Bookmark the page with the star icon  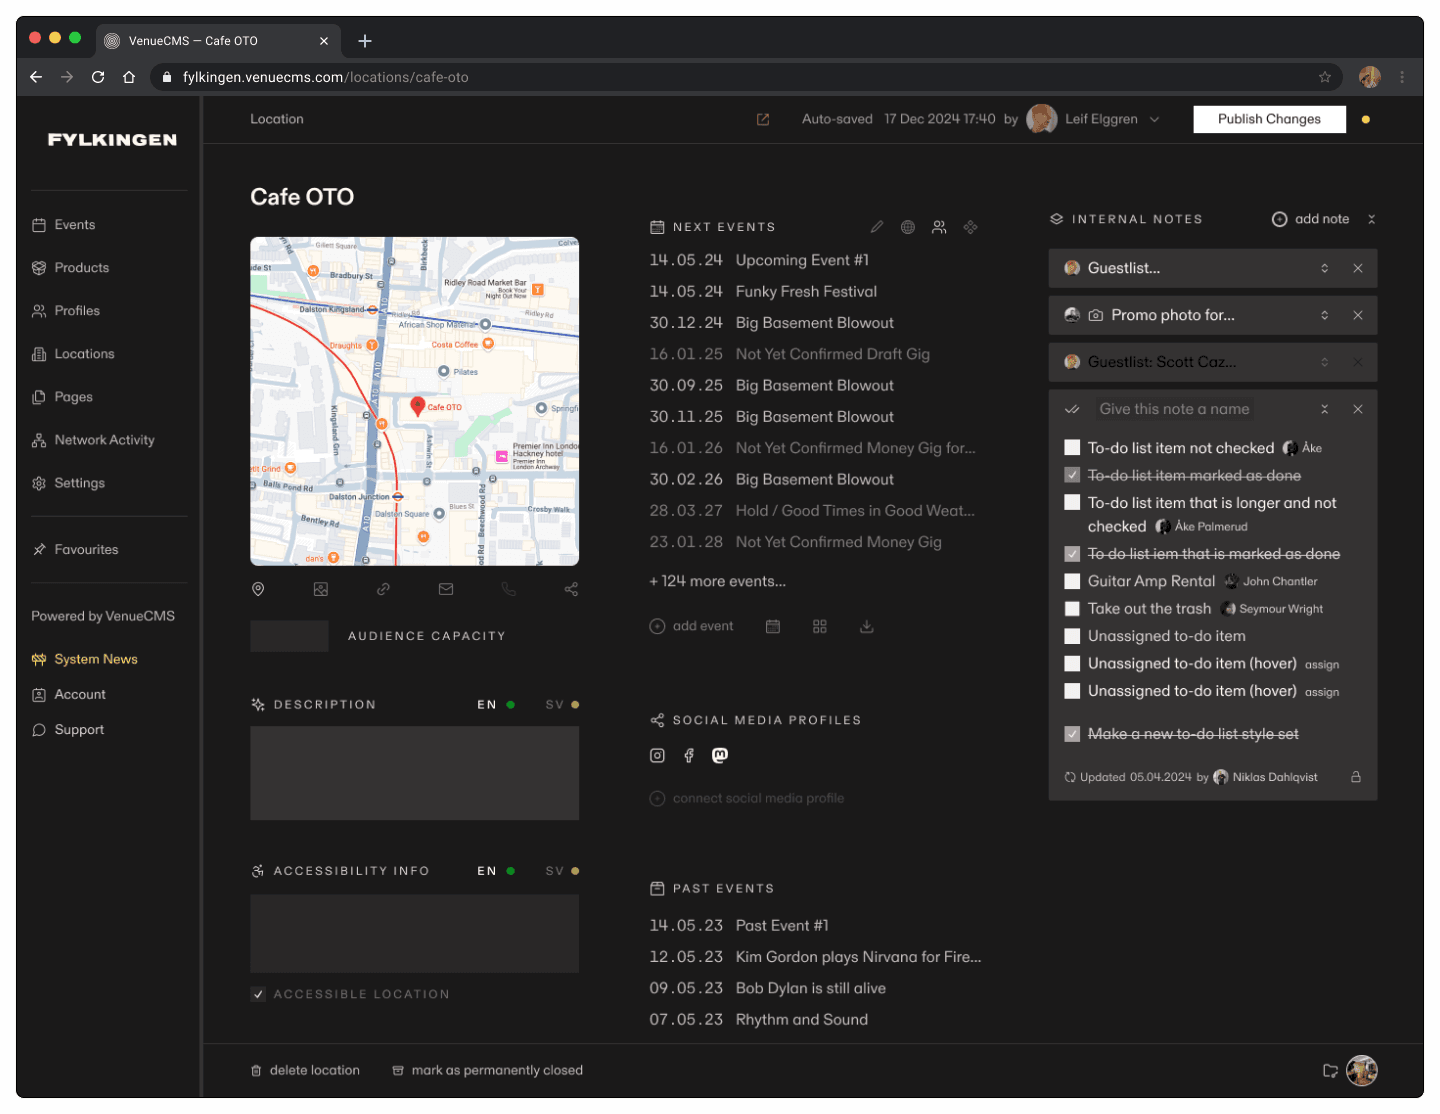[x=1325, y=77]
